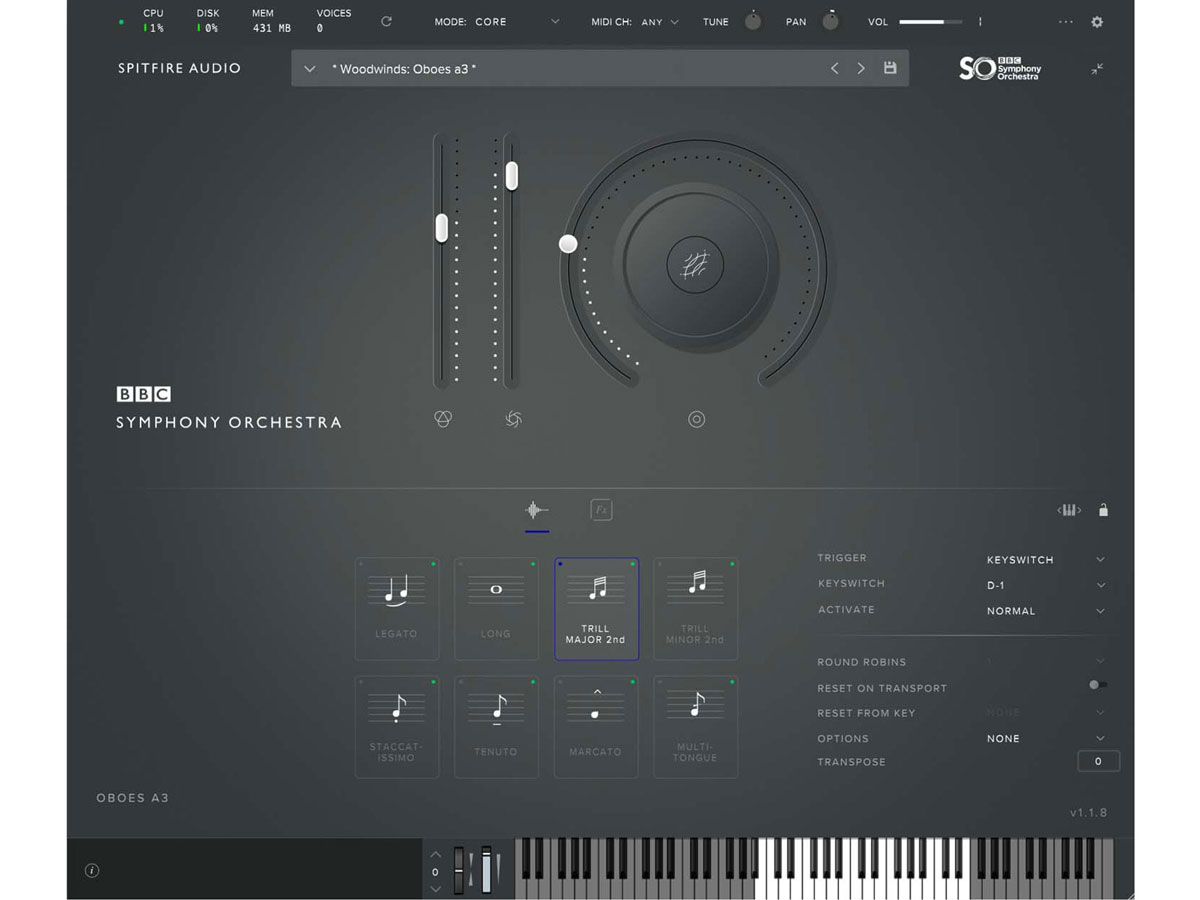Click the refresh voices icon

[x=386, y=21]
